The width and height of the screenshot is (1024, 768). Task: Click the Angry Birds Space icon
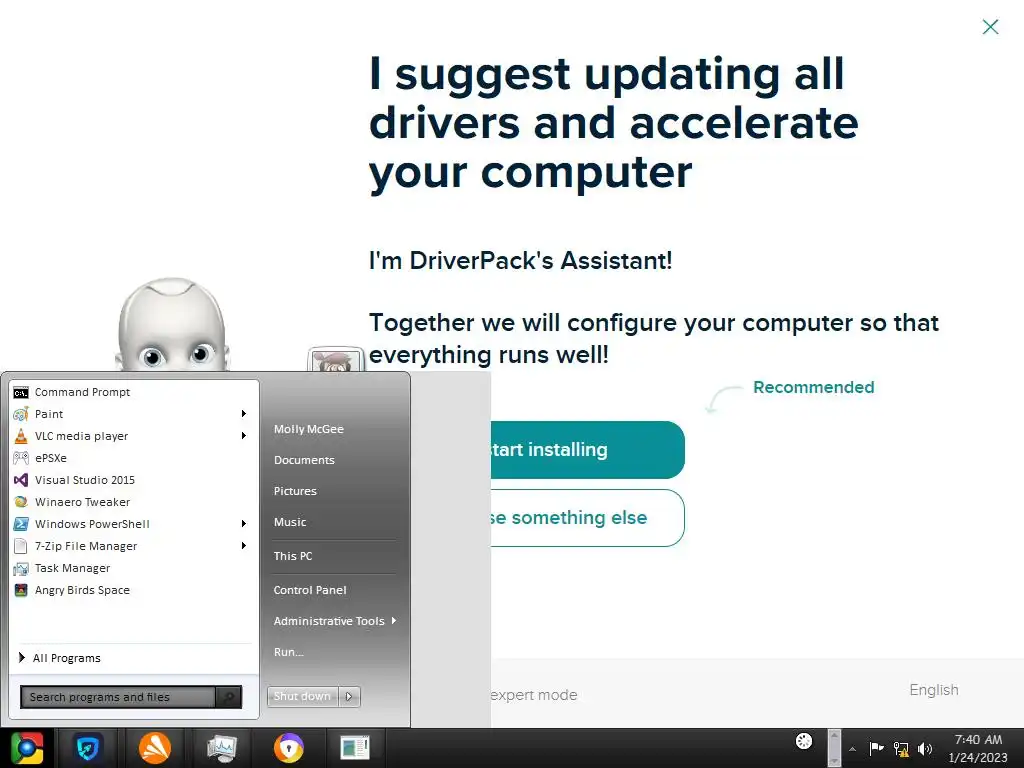coord(21,590)
